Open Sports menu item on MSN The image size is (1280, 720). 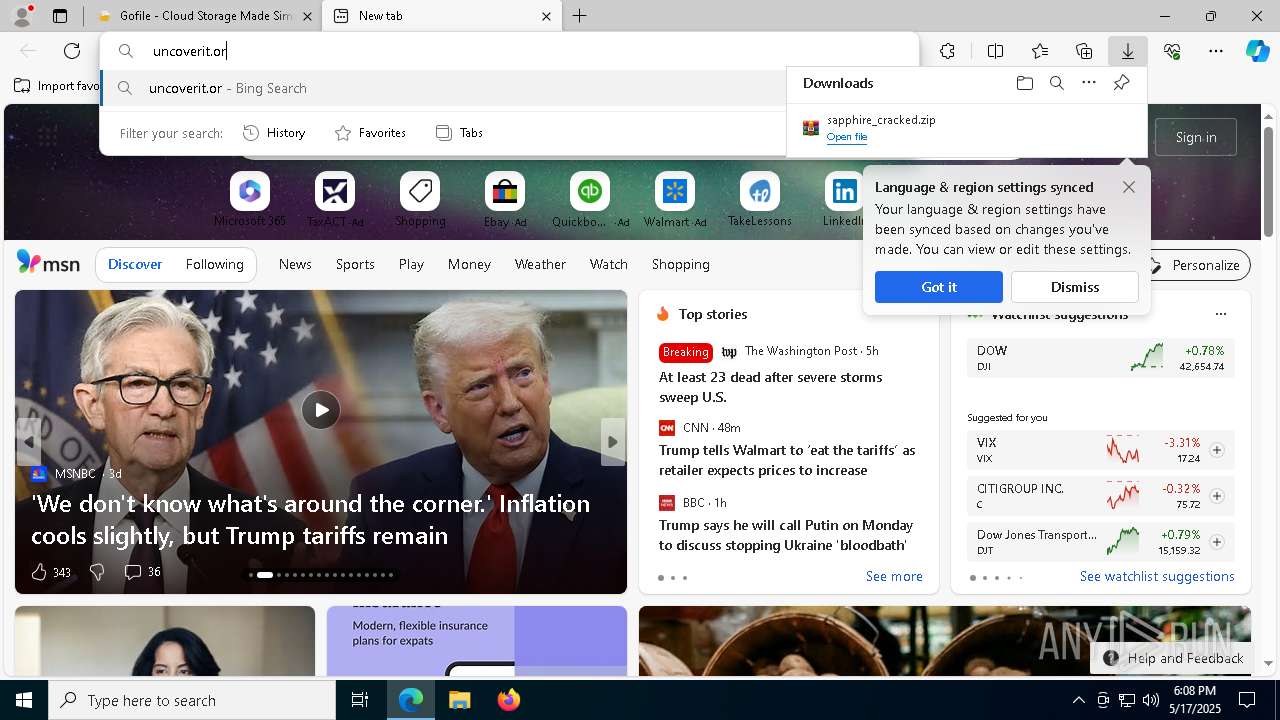pyautogui.click(x=355, y=265)
